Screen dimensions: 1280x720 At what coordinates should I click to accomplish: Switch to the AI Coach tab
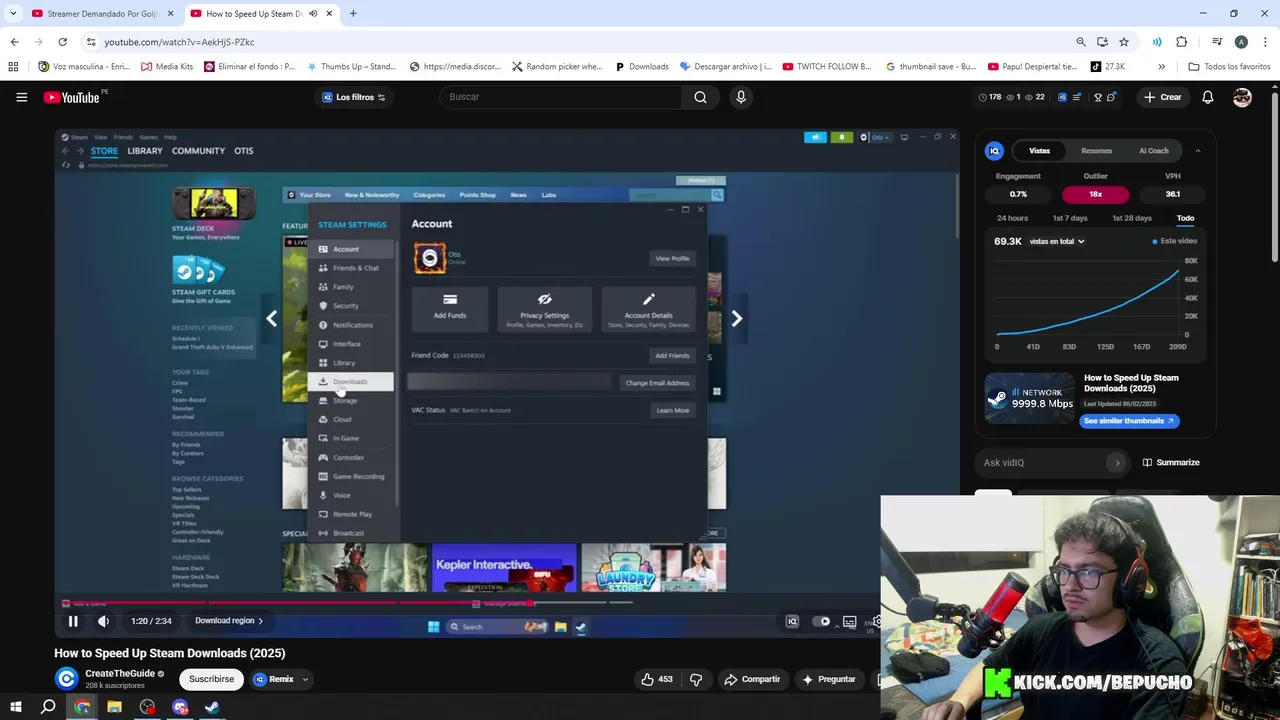click(1154, 151)
